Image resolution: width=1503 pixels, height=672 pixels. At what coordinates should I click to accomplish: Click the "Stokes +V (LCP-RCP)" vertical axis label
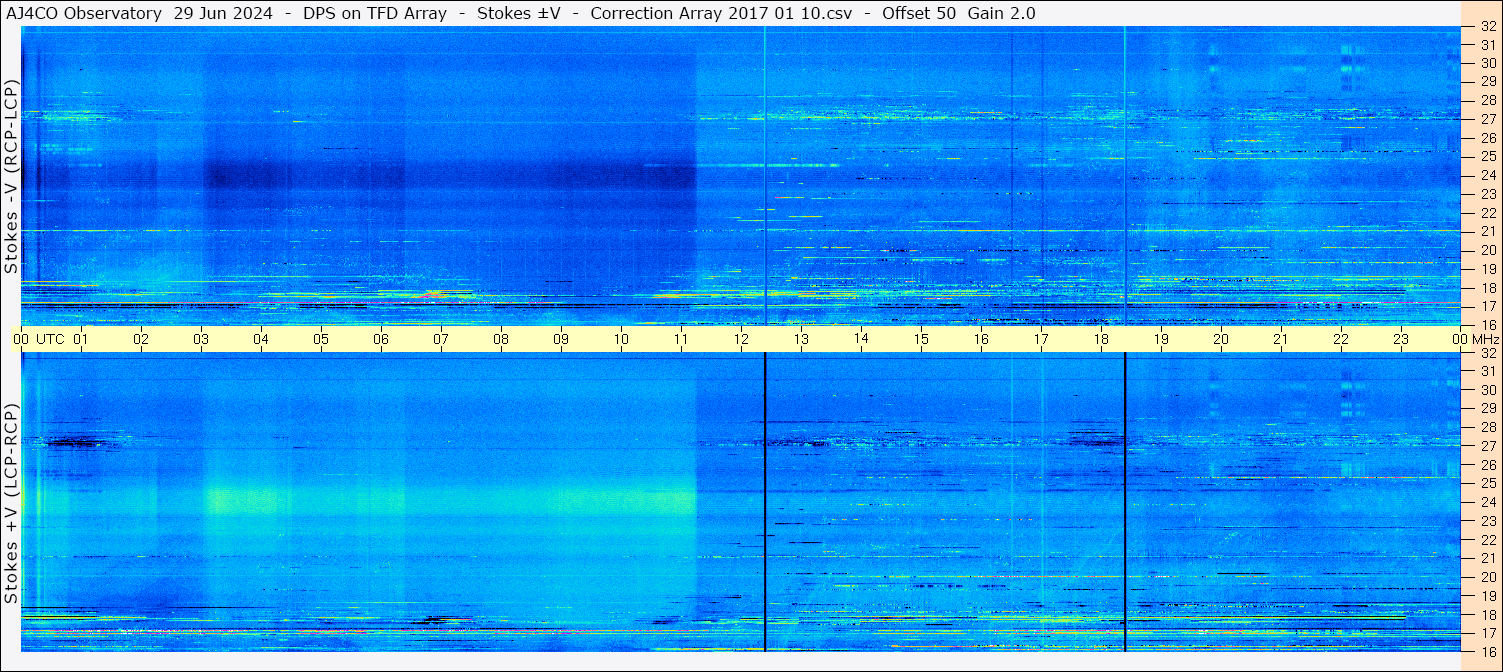(11, 503)
